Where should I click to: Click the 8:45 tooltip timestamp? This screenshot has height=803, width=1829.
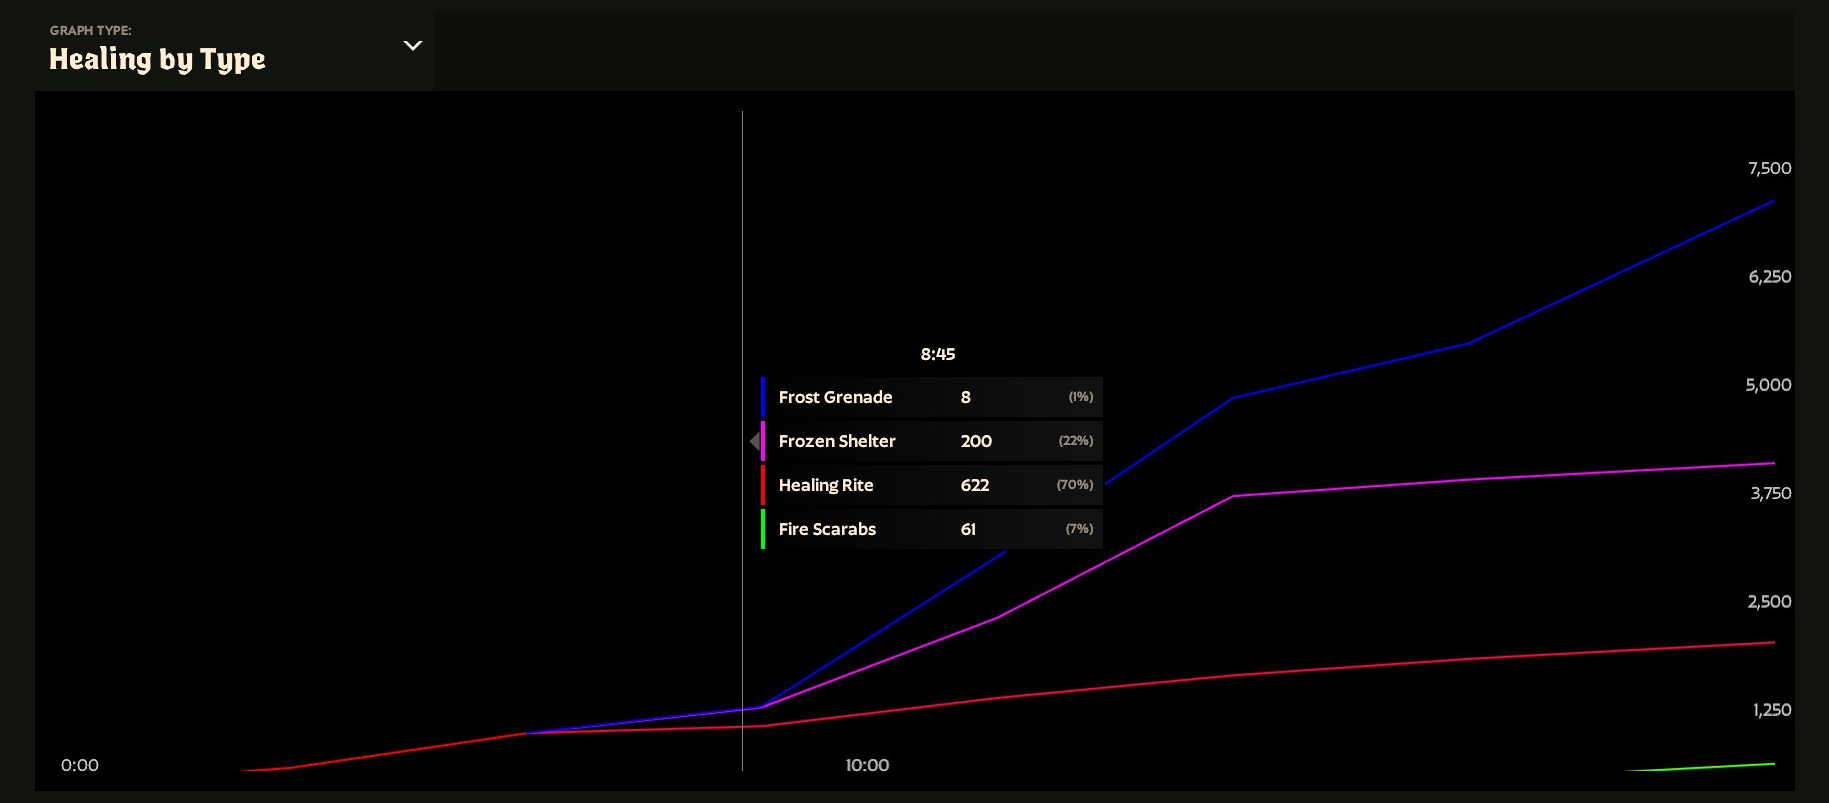[x=938, y=354]
